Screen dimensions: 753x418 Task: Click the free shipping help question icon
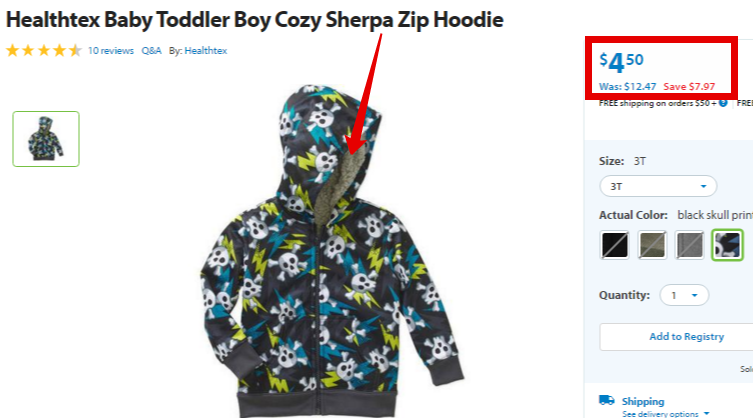[x=723, y=103]
